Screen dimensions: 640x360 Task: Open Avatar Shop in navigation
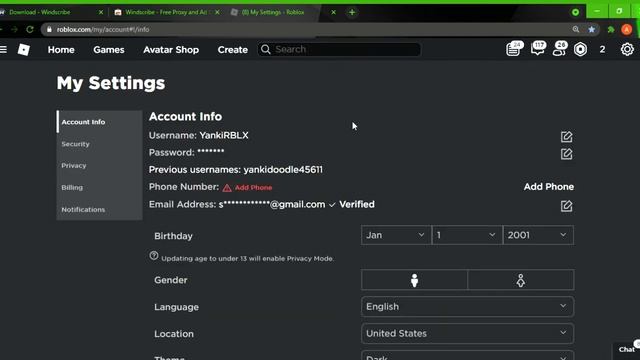(x=171, y=49)
